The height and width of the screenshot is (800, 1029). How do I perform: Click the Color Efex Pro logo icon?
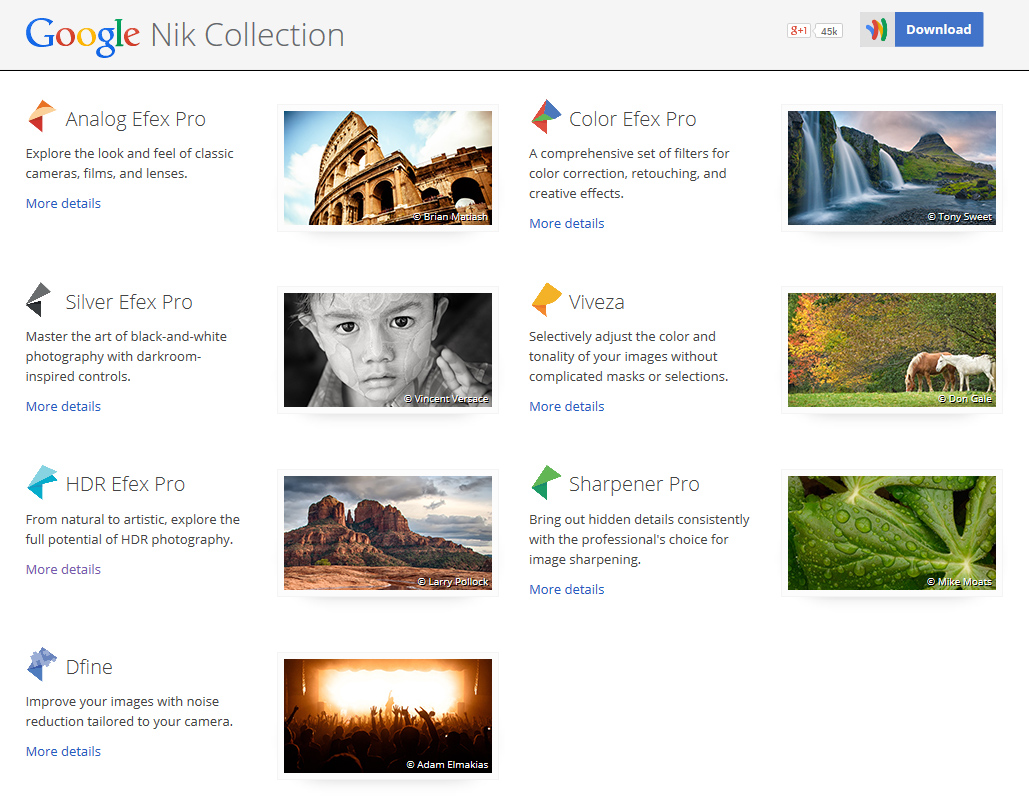545,117
